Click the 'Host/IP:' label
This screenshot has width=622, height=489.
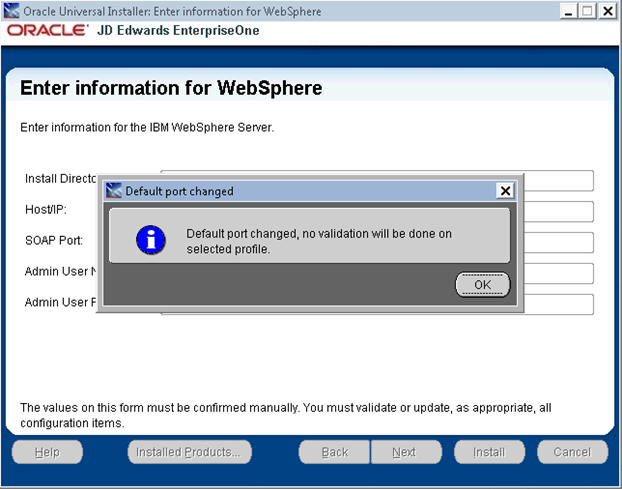(x=46, y=209)
